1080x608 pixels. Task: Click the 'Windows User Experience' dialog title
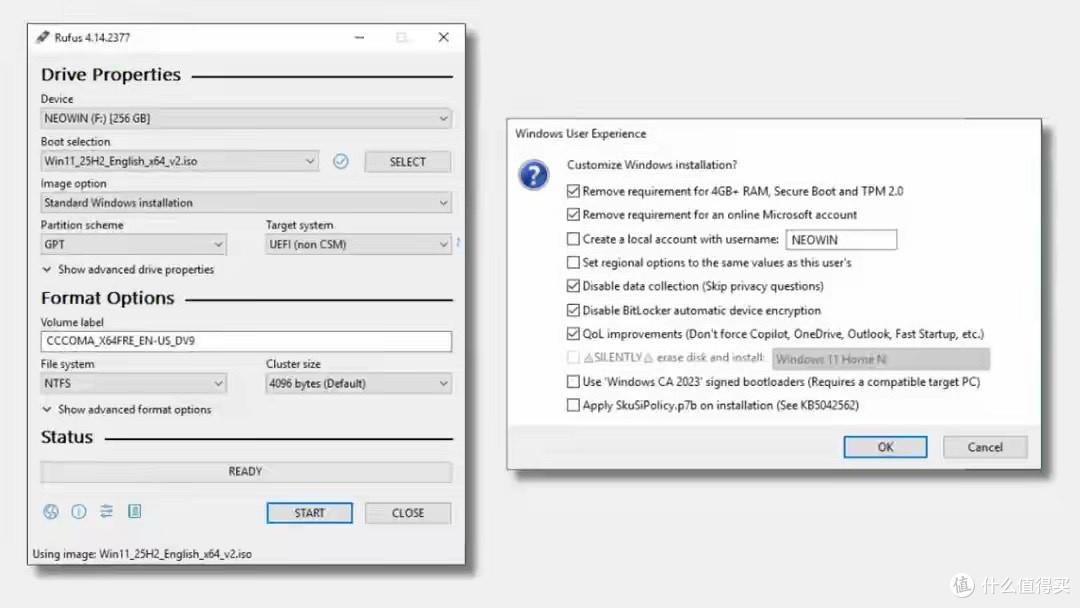pyautogui.click(x=581, y=134)
